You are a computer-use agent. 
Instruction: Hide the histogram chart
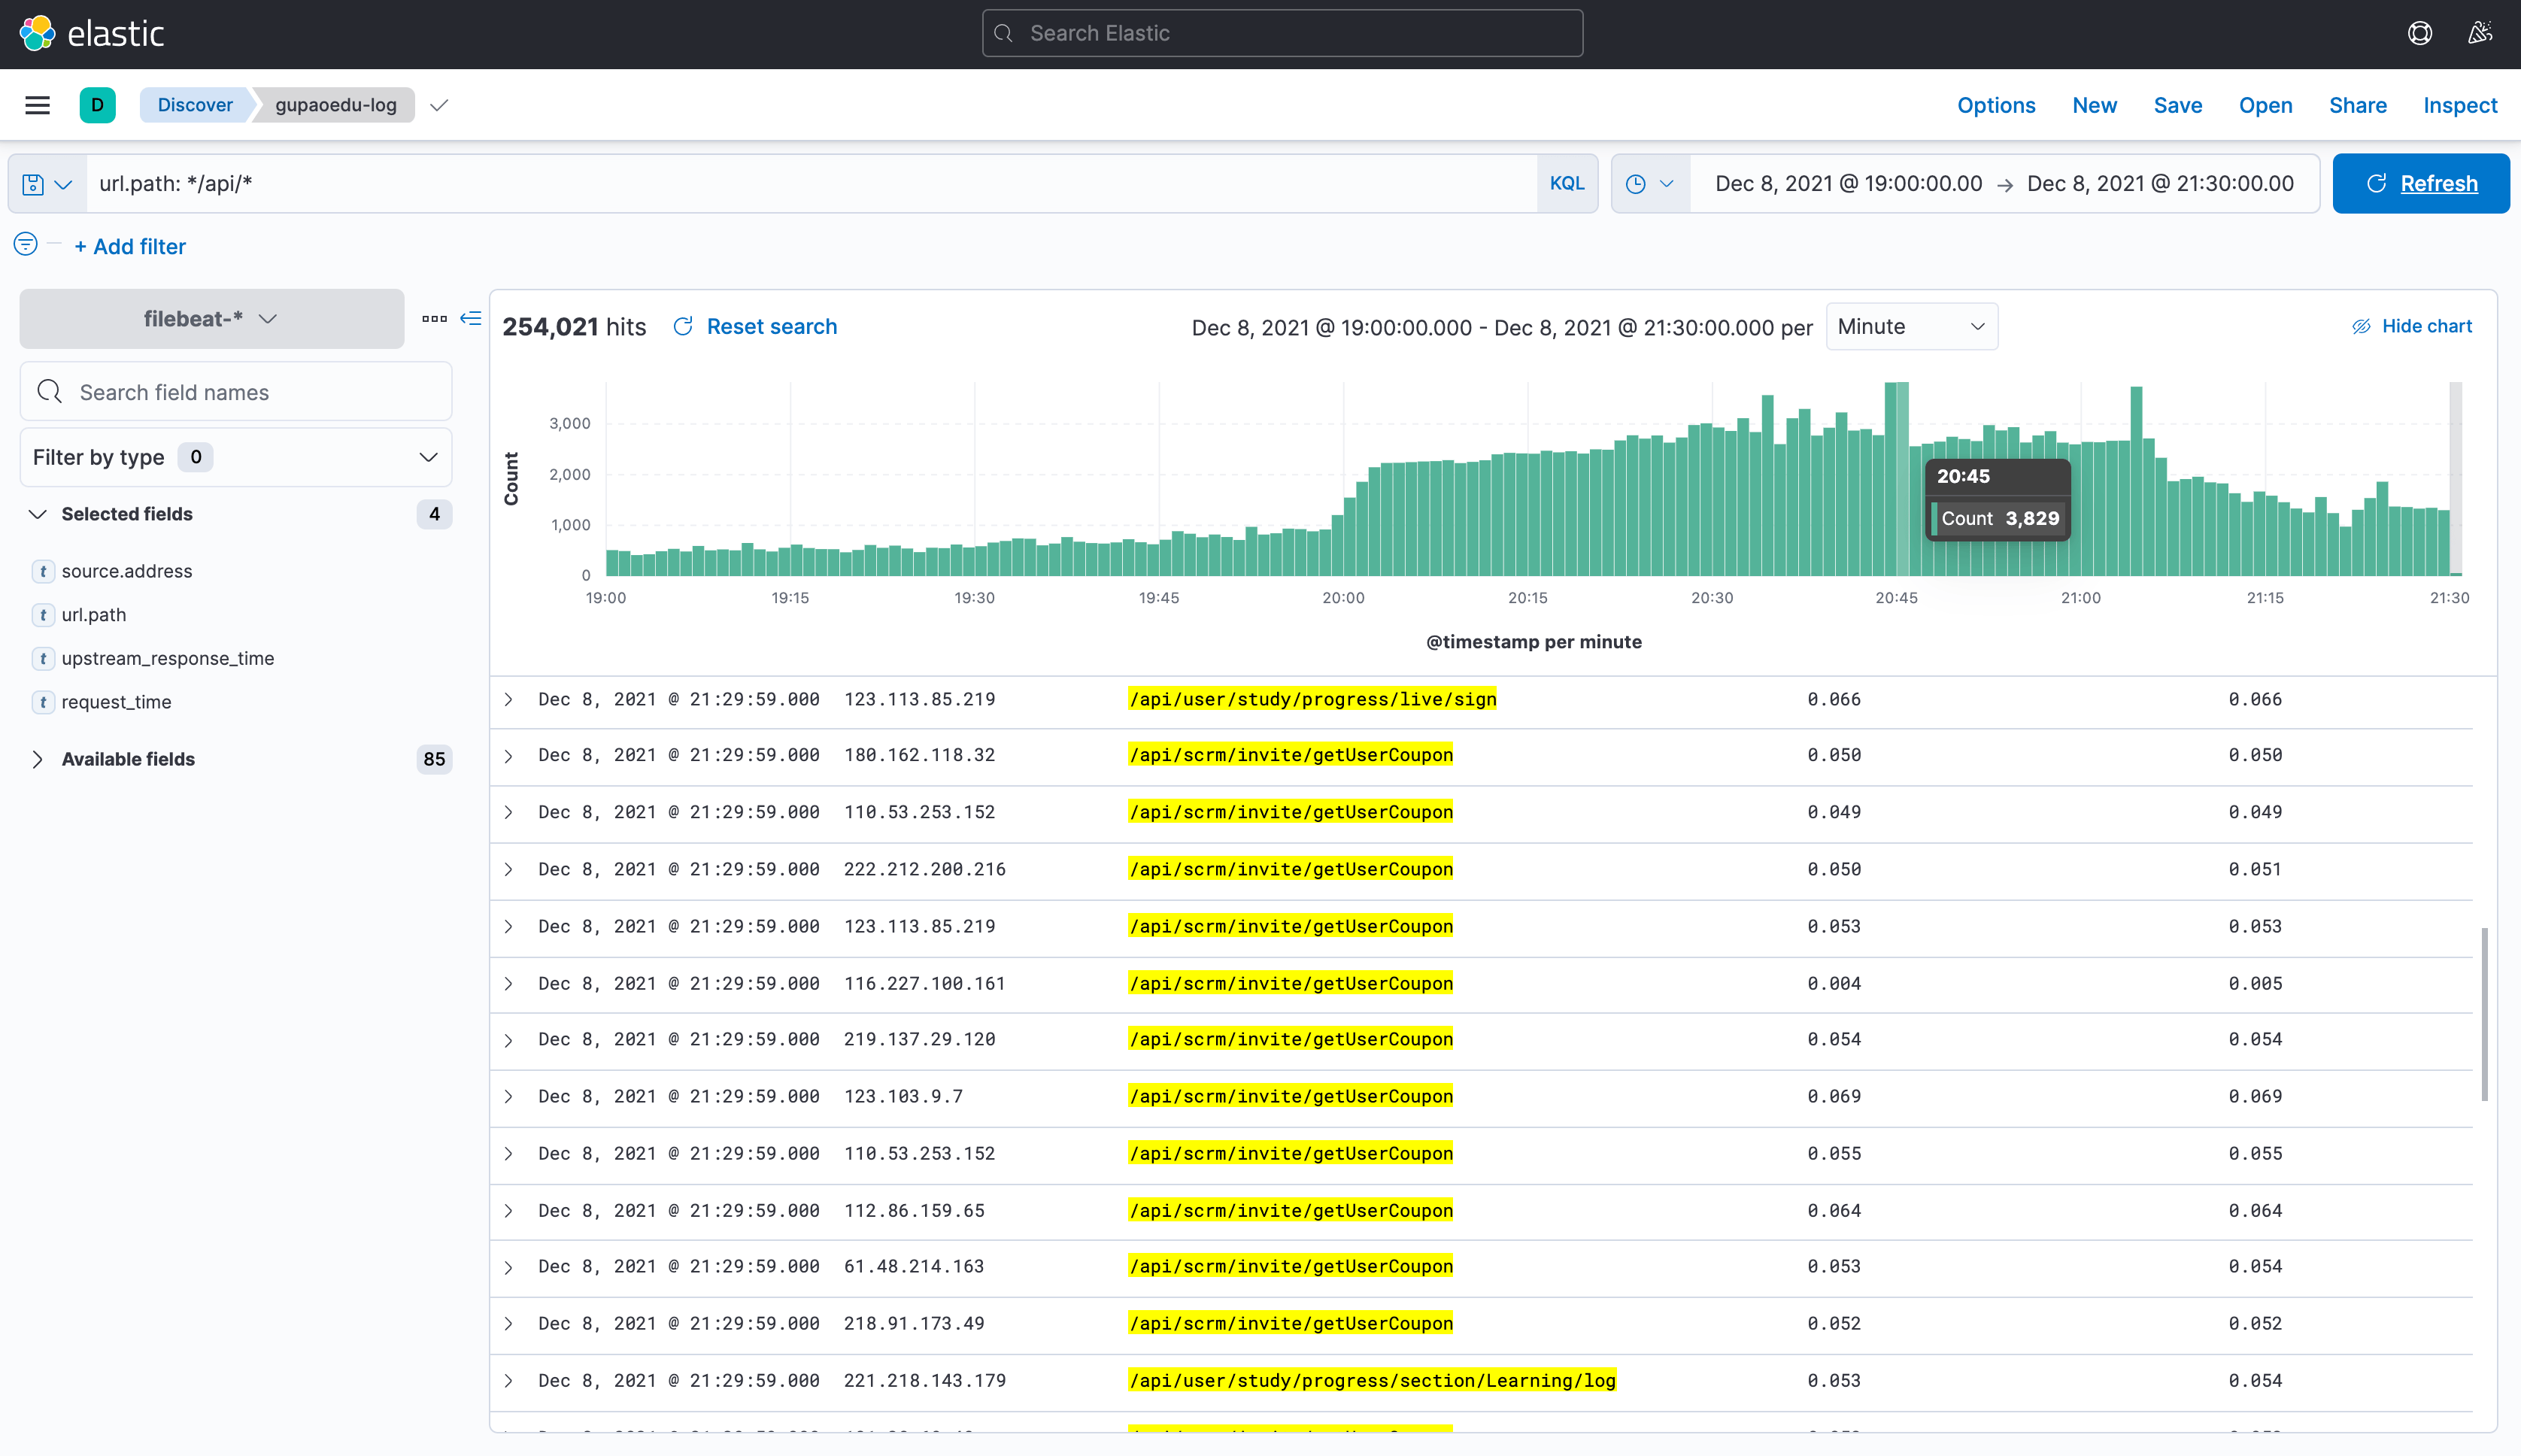pyautogui.click(x=2411, y=326)
